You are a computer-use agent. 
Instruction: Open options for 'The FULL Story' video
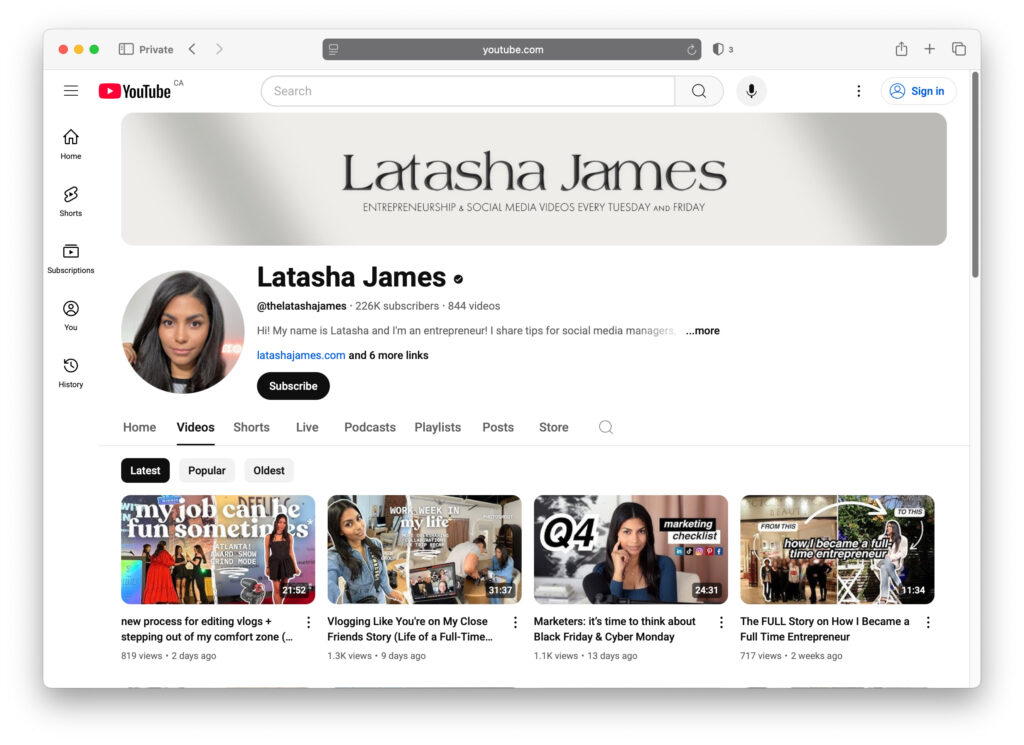[x=928, y=622]
